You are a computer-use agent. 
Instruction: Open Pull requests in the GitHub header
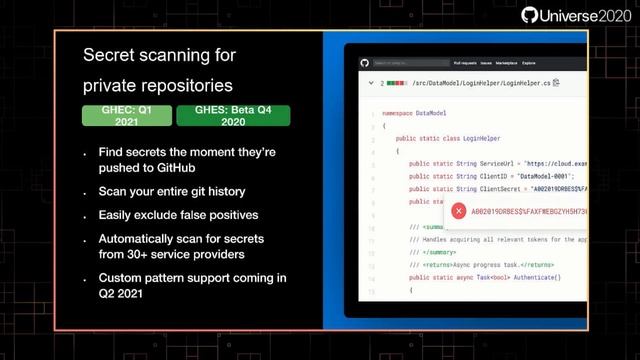point(465,63)
